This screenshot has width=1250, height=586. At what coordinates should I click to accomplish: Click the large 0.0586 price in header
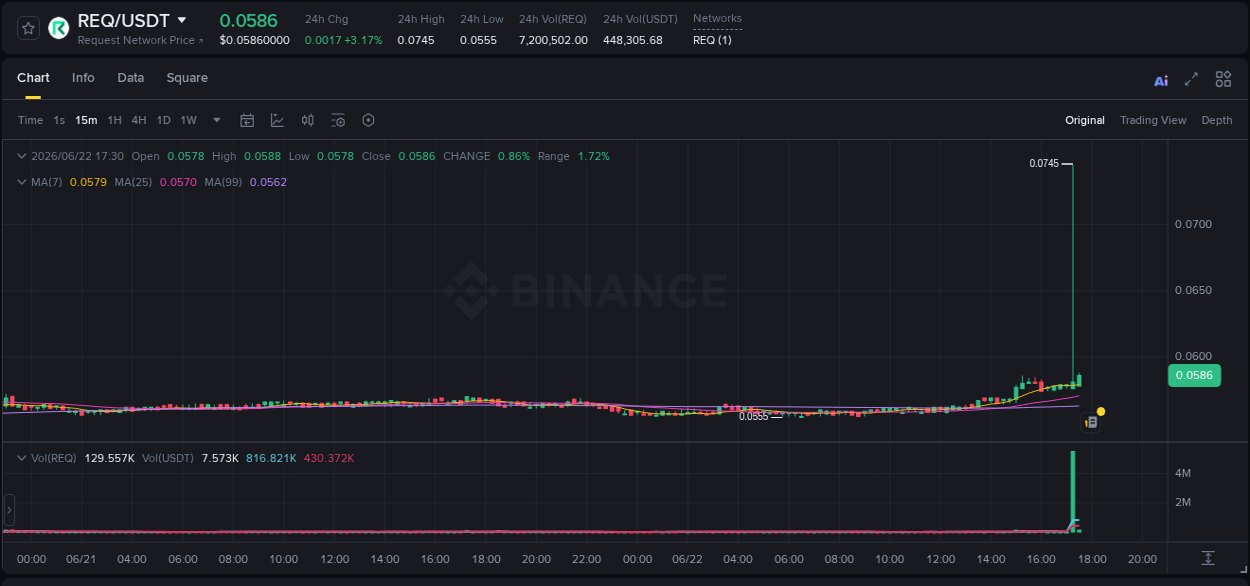[249, 21]
